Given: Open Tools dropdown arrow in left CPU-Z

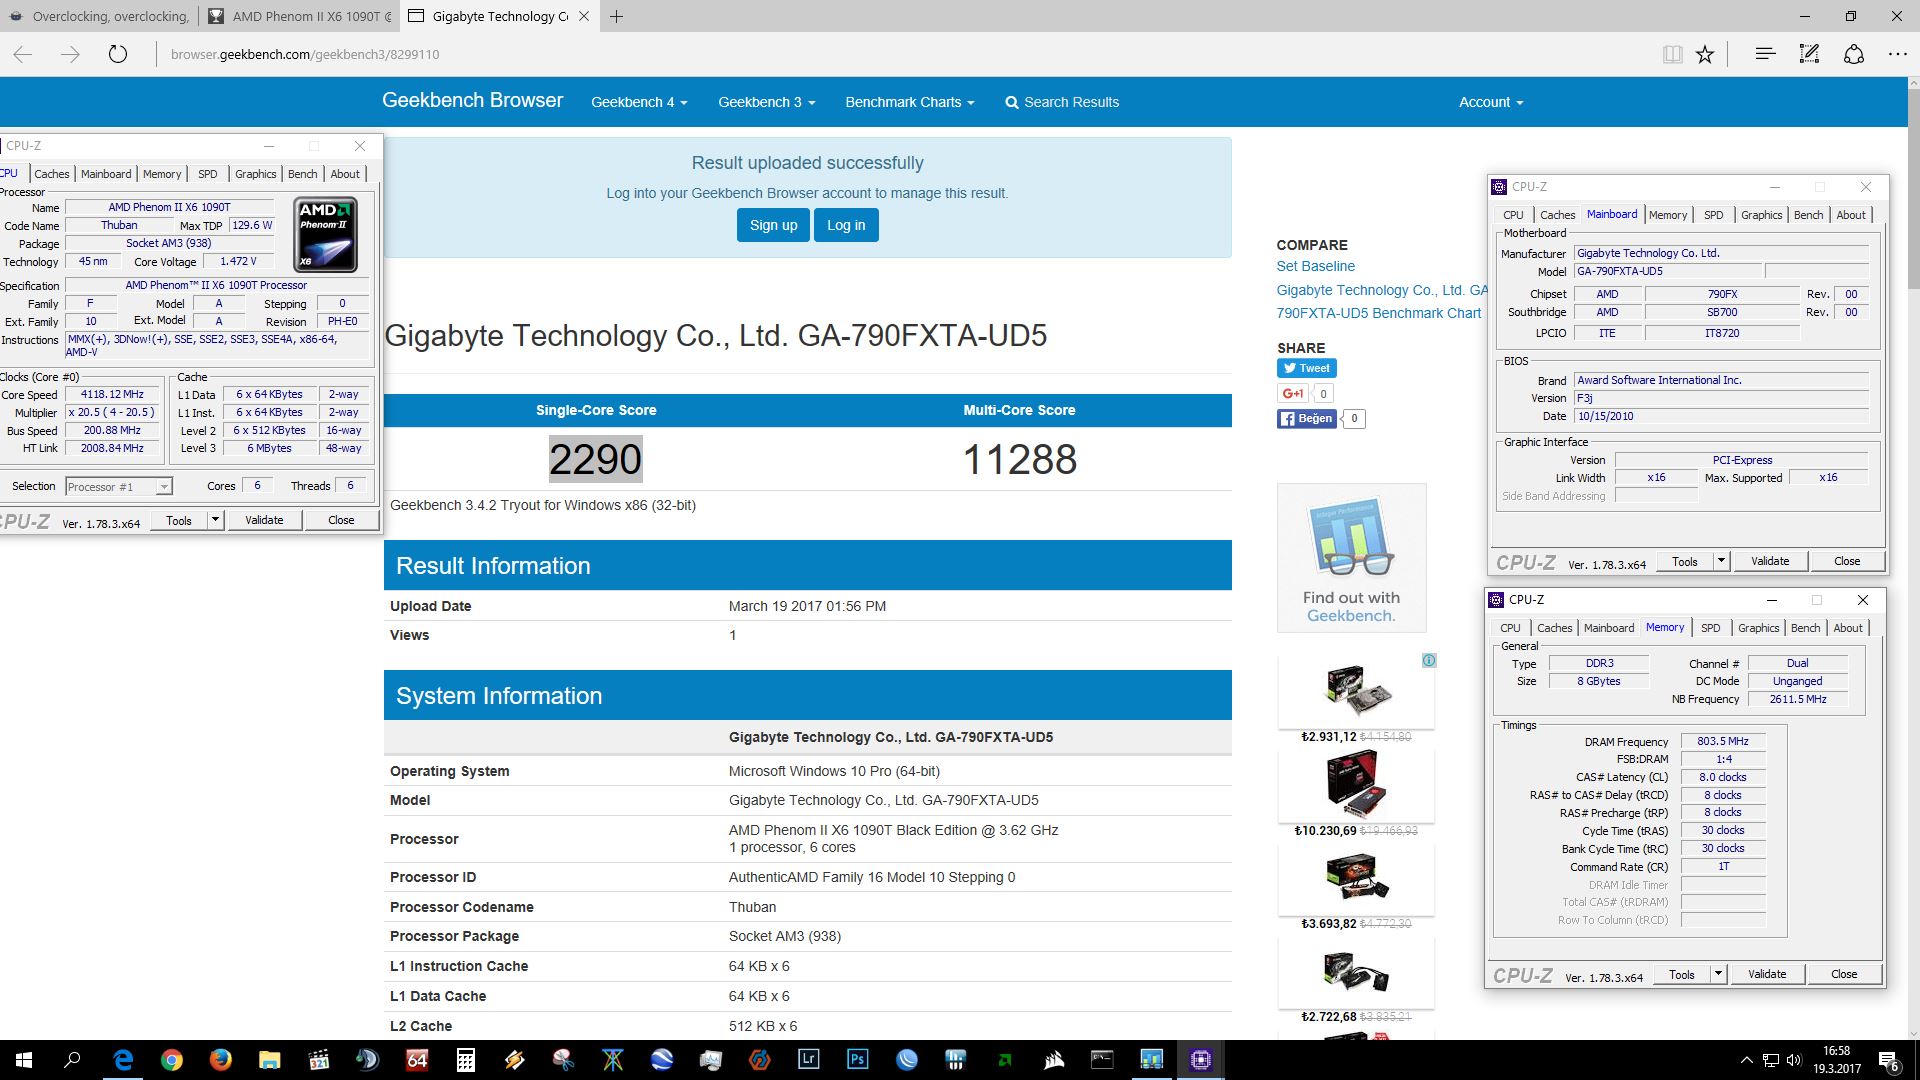Looking at the screenshot, I should 215,520.
